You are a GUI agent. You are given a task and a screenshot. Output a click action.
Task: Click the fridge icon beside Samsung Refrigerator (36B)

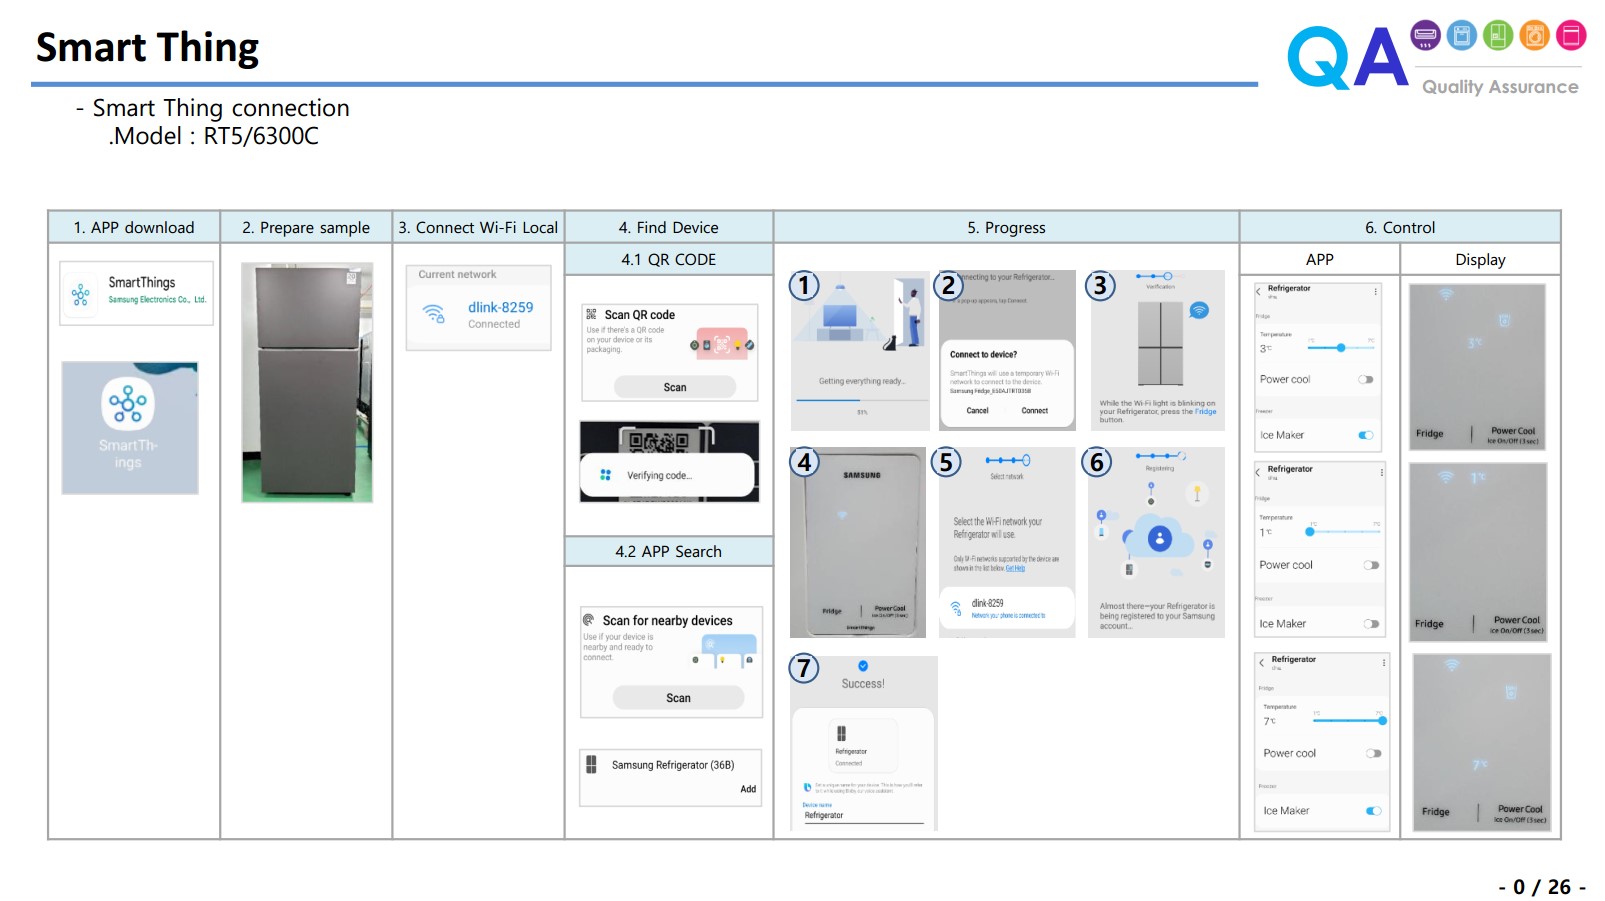[x=591, y=765]
